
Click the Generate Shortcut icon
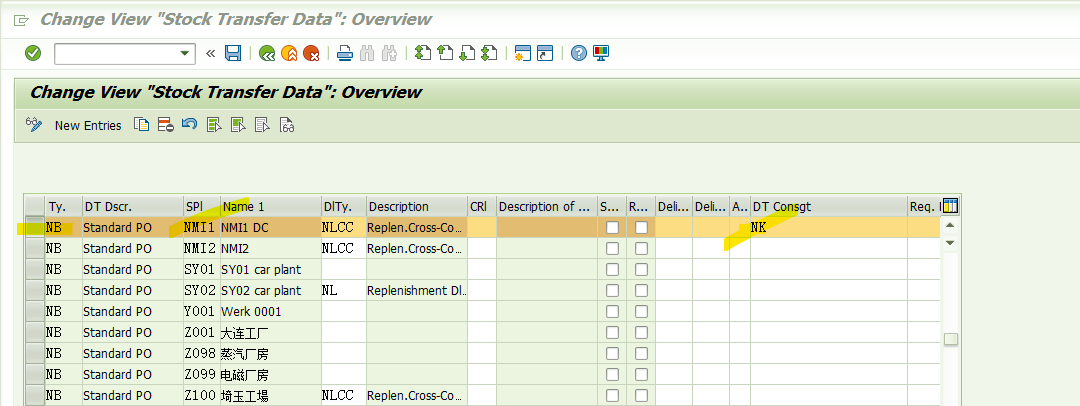coord(545,53)
